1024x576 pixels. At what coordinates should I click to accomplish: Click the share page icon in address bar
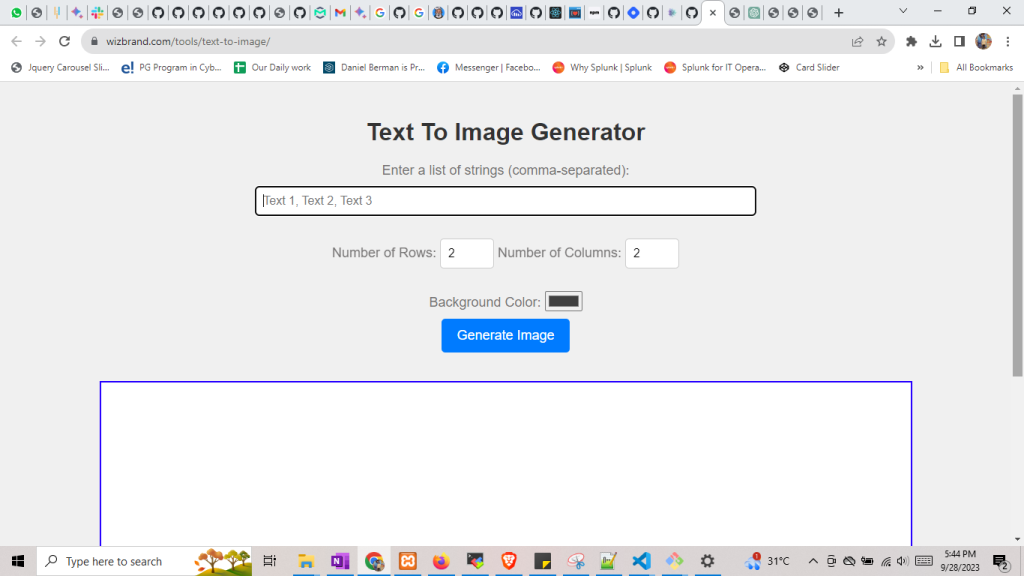point(857,41)
